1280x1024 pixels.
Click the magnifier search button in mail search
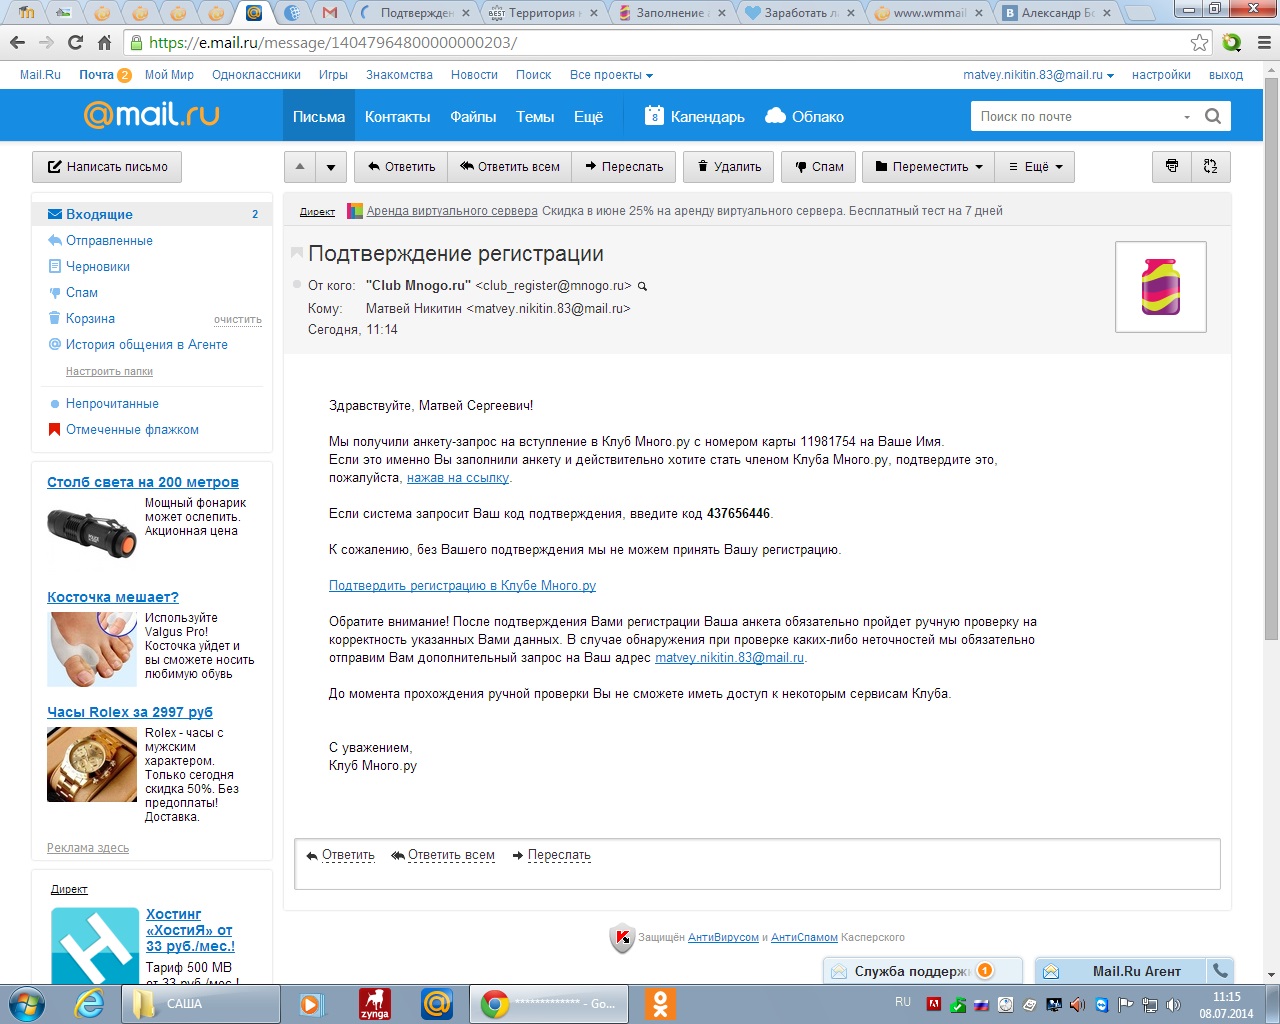[1213, 116]
